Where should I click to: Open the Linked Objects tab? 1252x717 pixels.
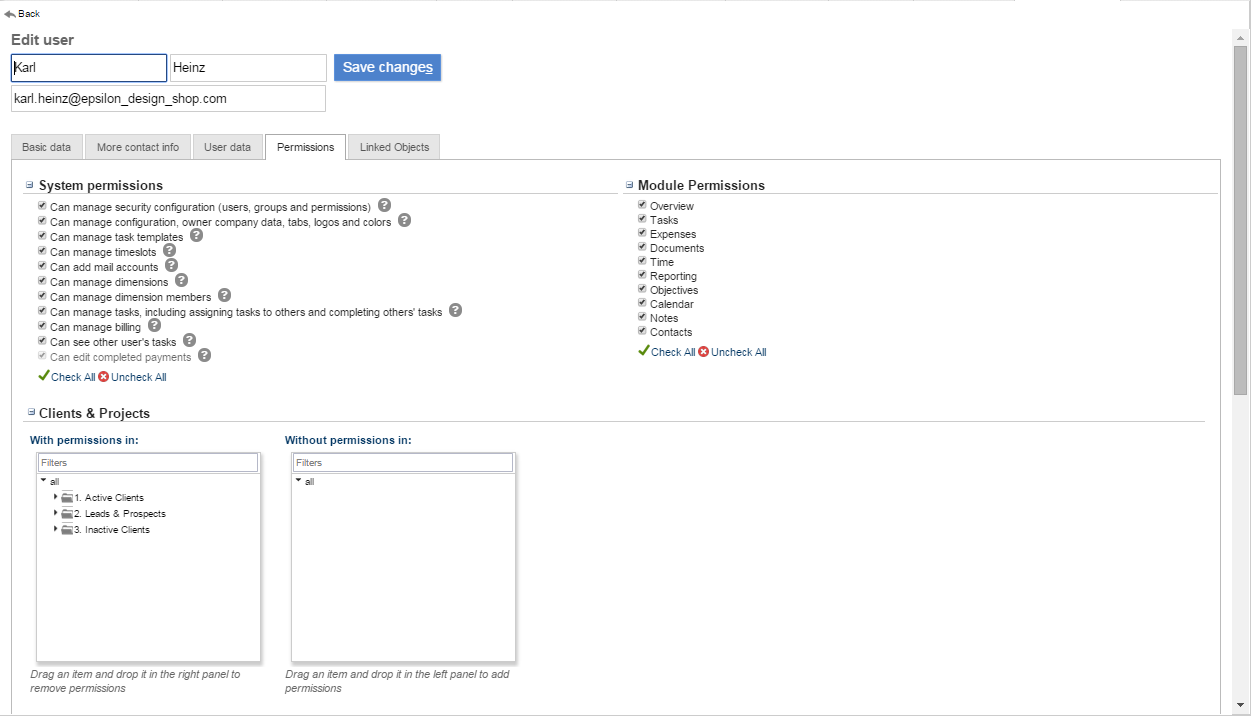394,147
